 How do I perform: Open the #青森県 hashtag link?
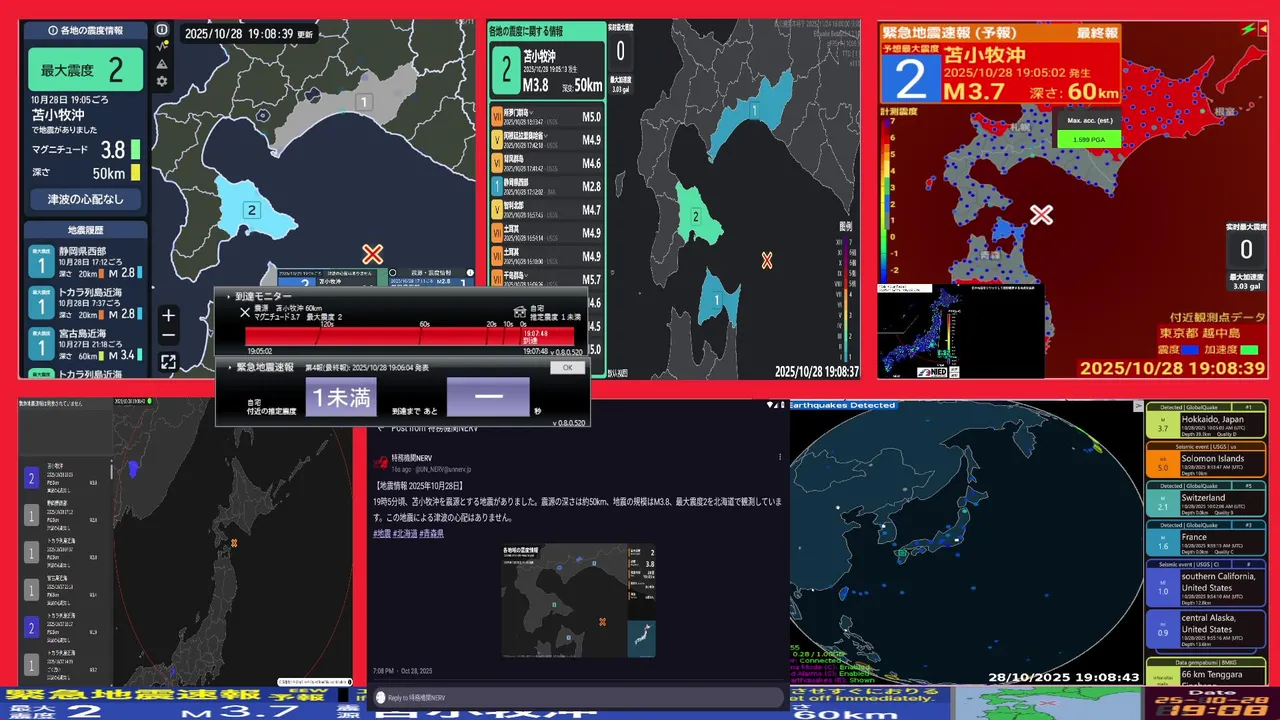coord(432,534)
